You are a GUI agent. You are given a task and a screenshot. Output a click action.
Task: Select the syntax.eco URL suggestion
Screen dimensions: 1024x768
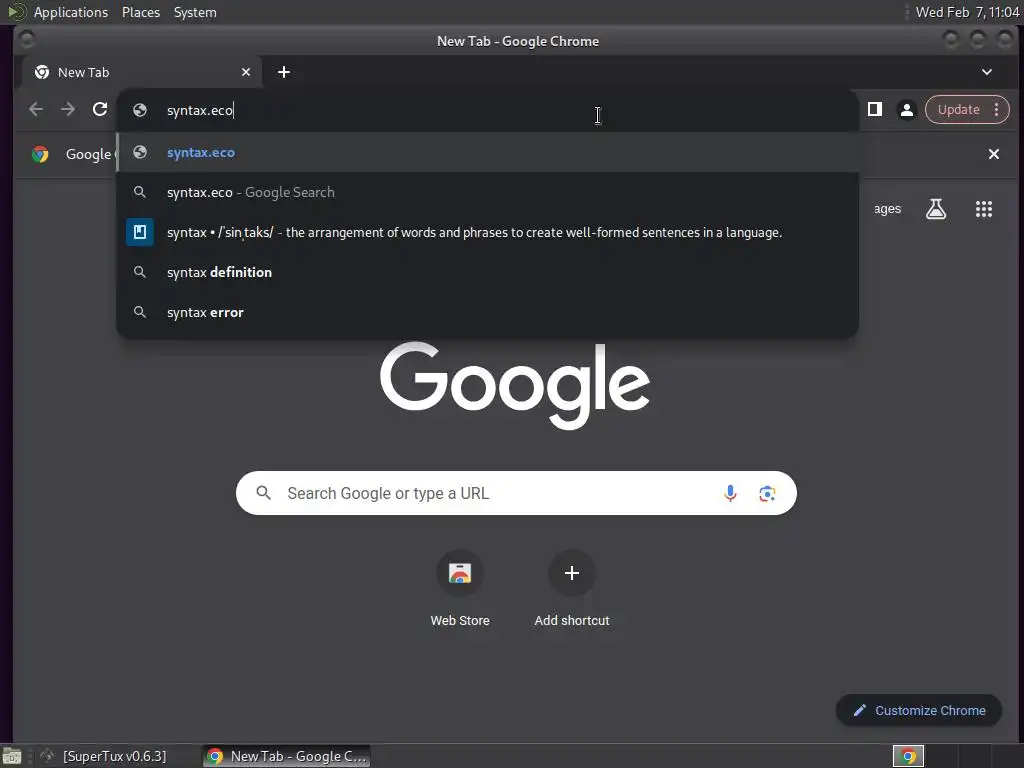click(488, 152)
